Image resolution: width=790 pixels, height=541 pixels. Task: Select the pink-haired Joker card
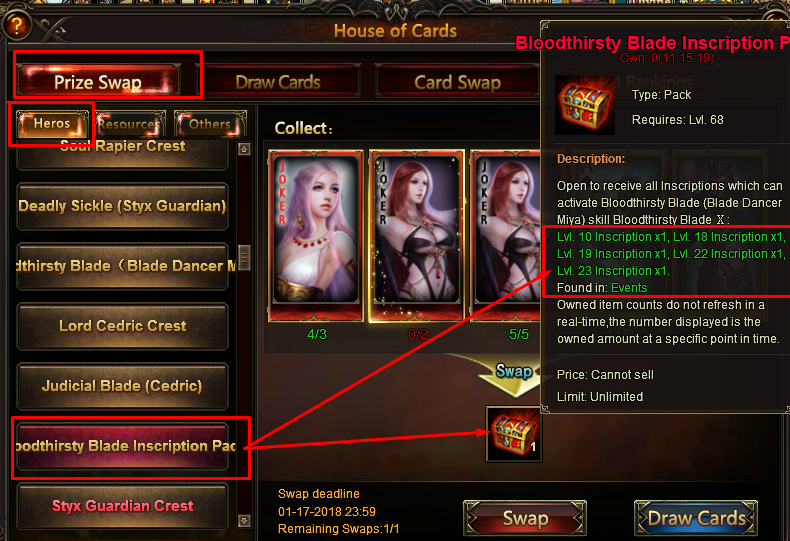(x=316, y=235)
